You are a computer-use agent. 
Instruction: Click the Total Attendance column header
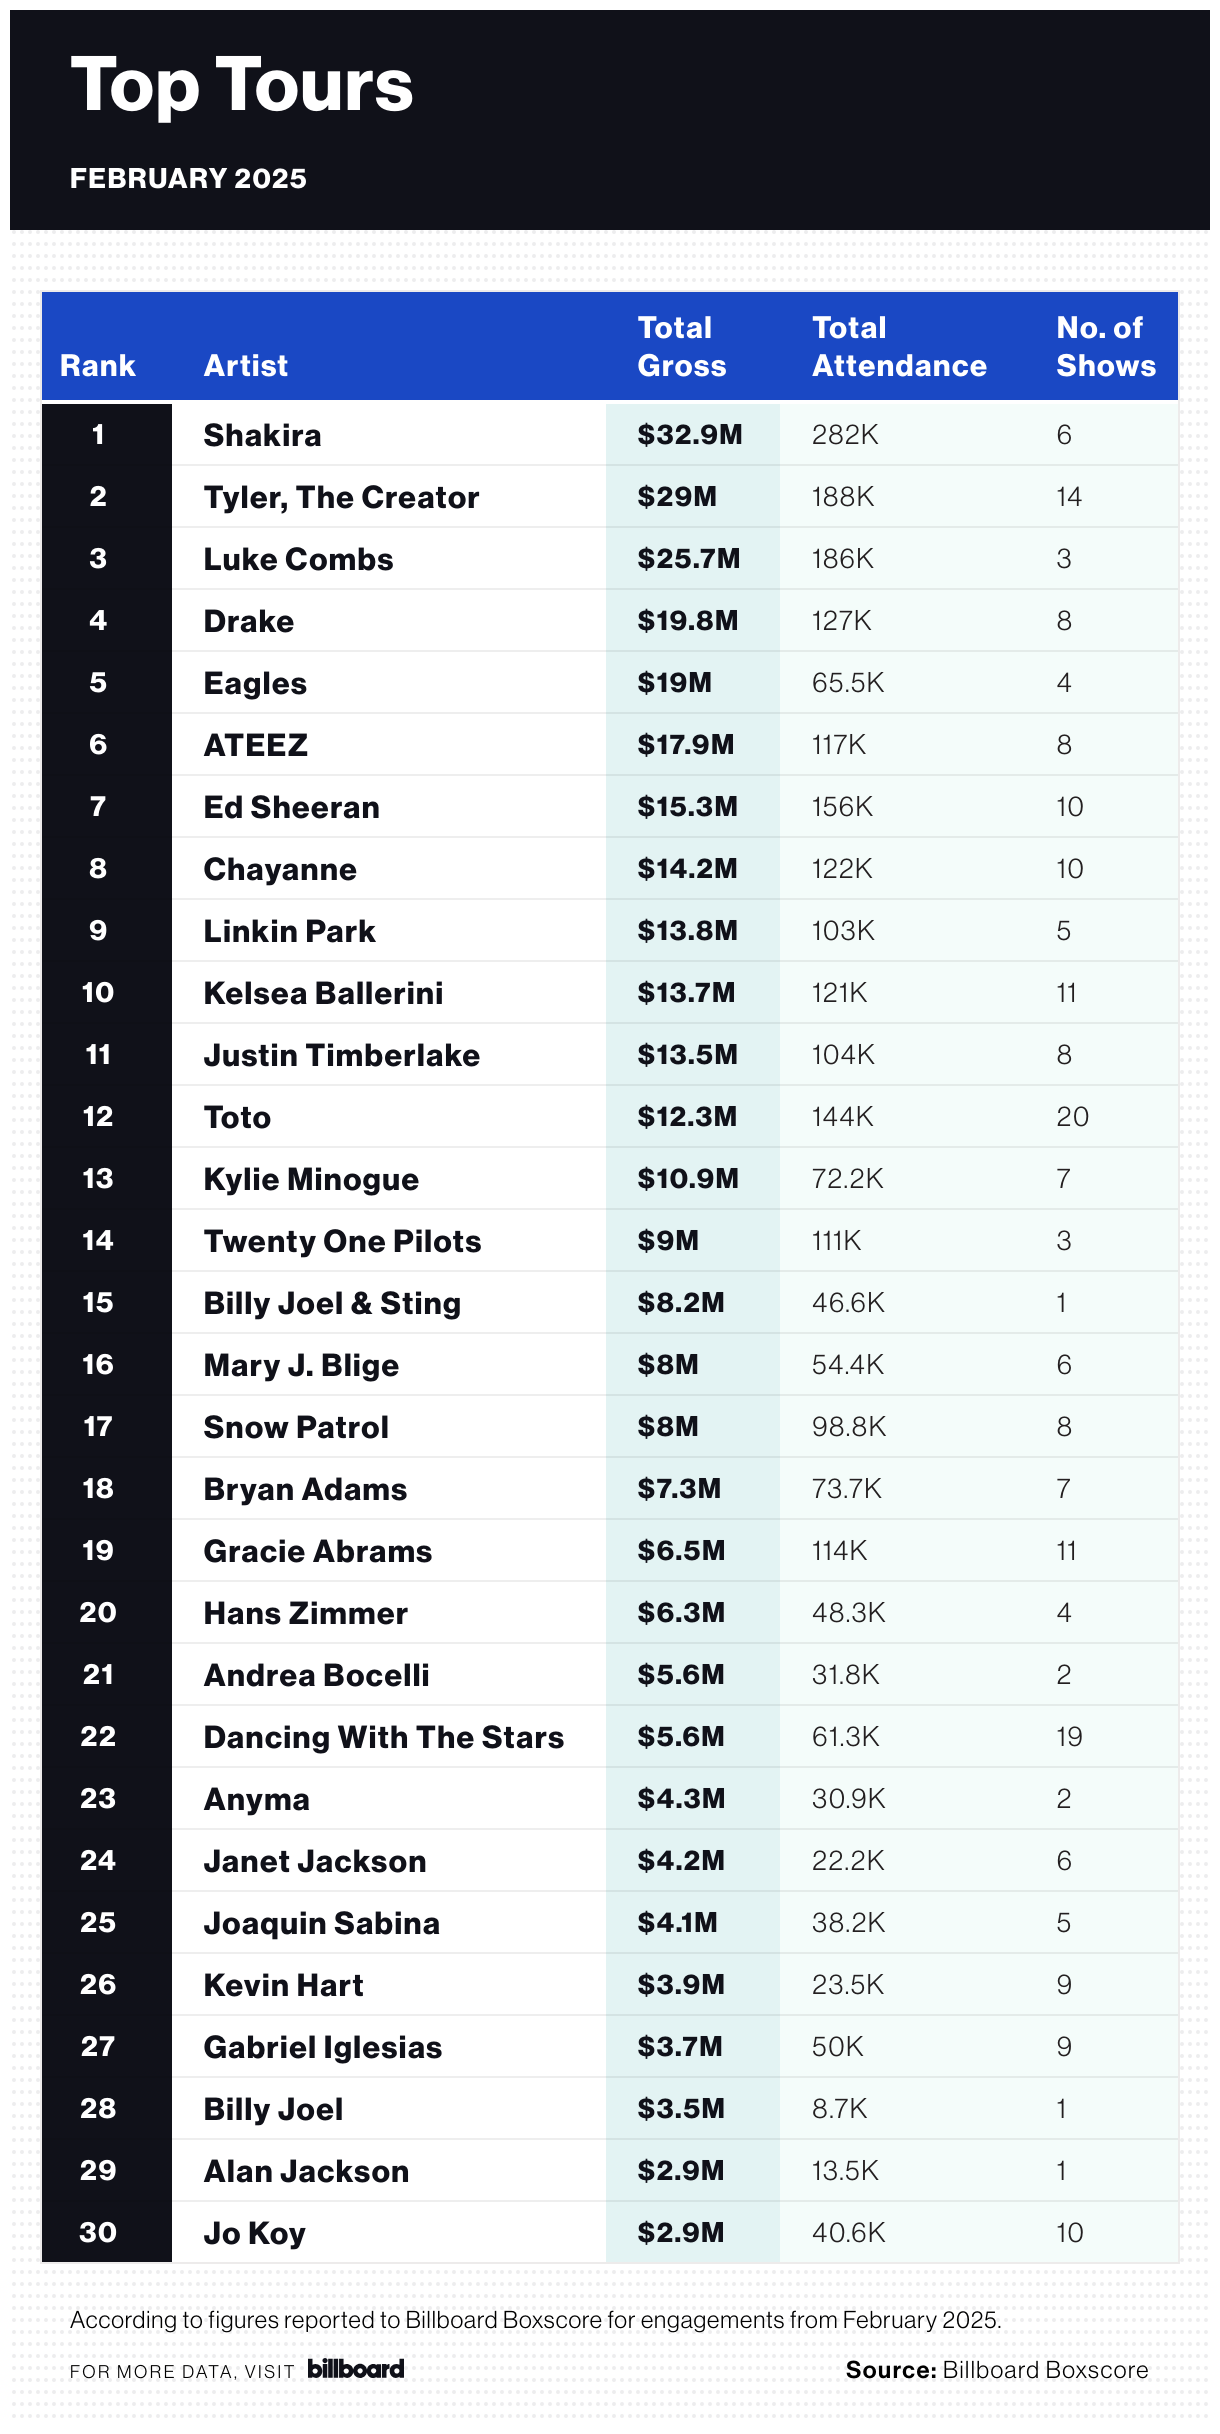[899, 347]
